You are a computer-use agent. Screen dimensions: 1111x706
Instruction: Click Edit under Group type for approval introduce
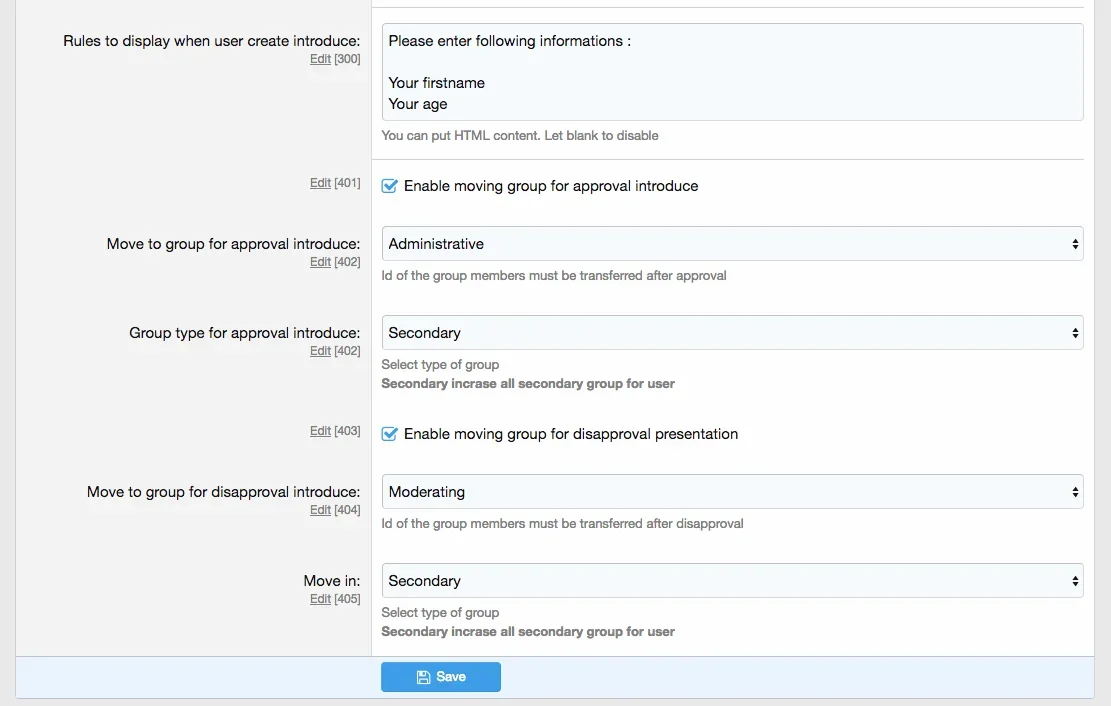[320, 351]
